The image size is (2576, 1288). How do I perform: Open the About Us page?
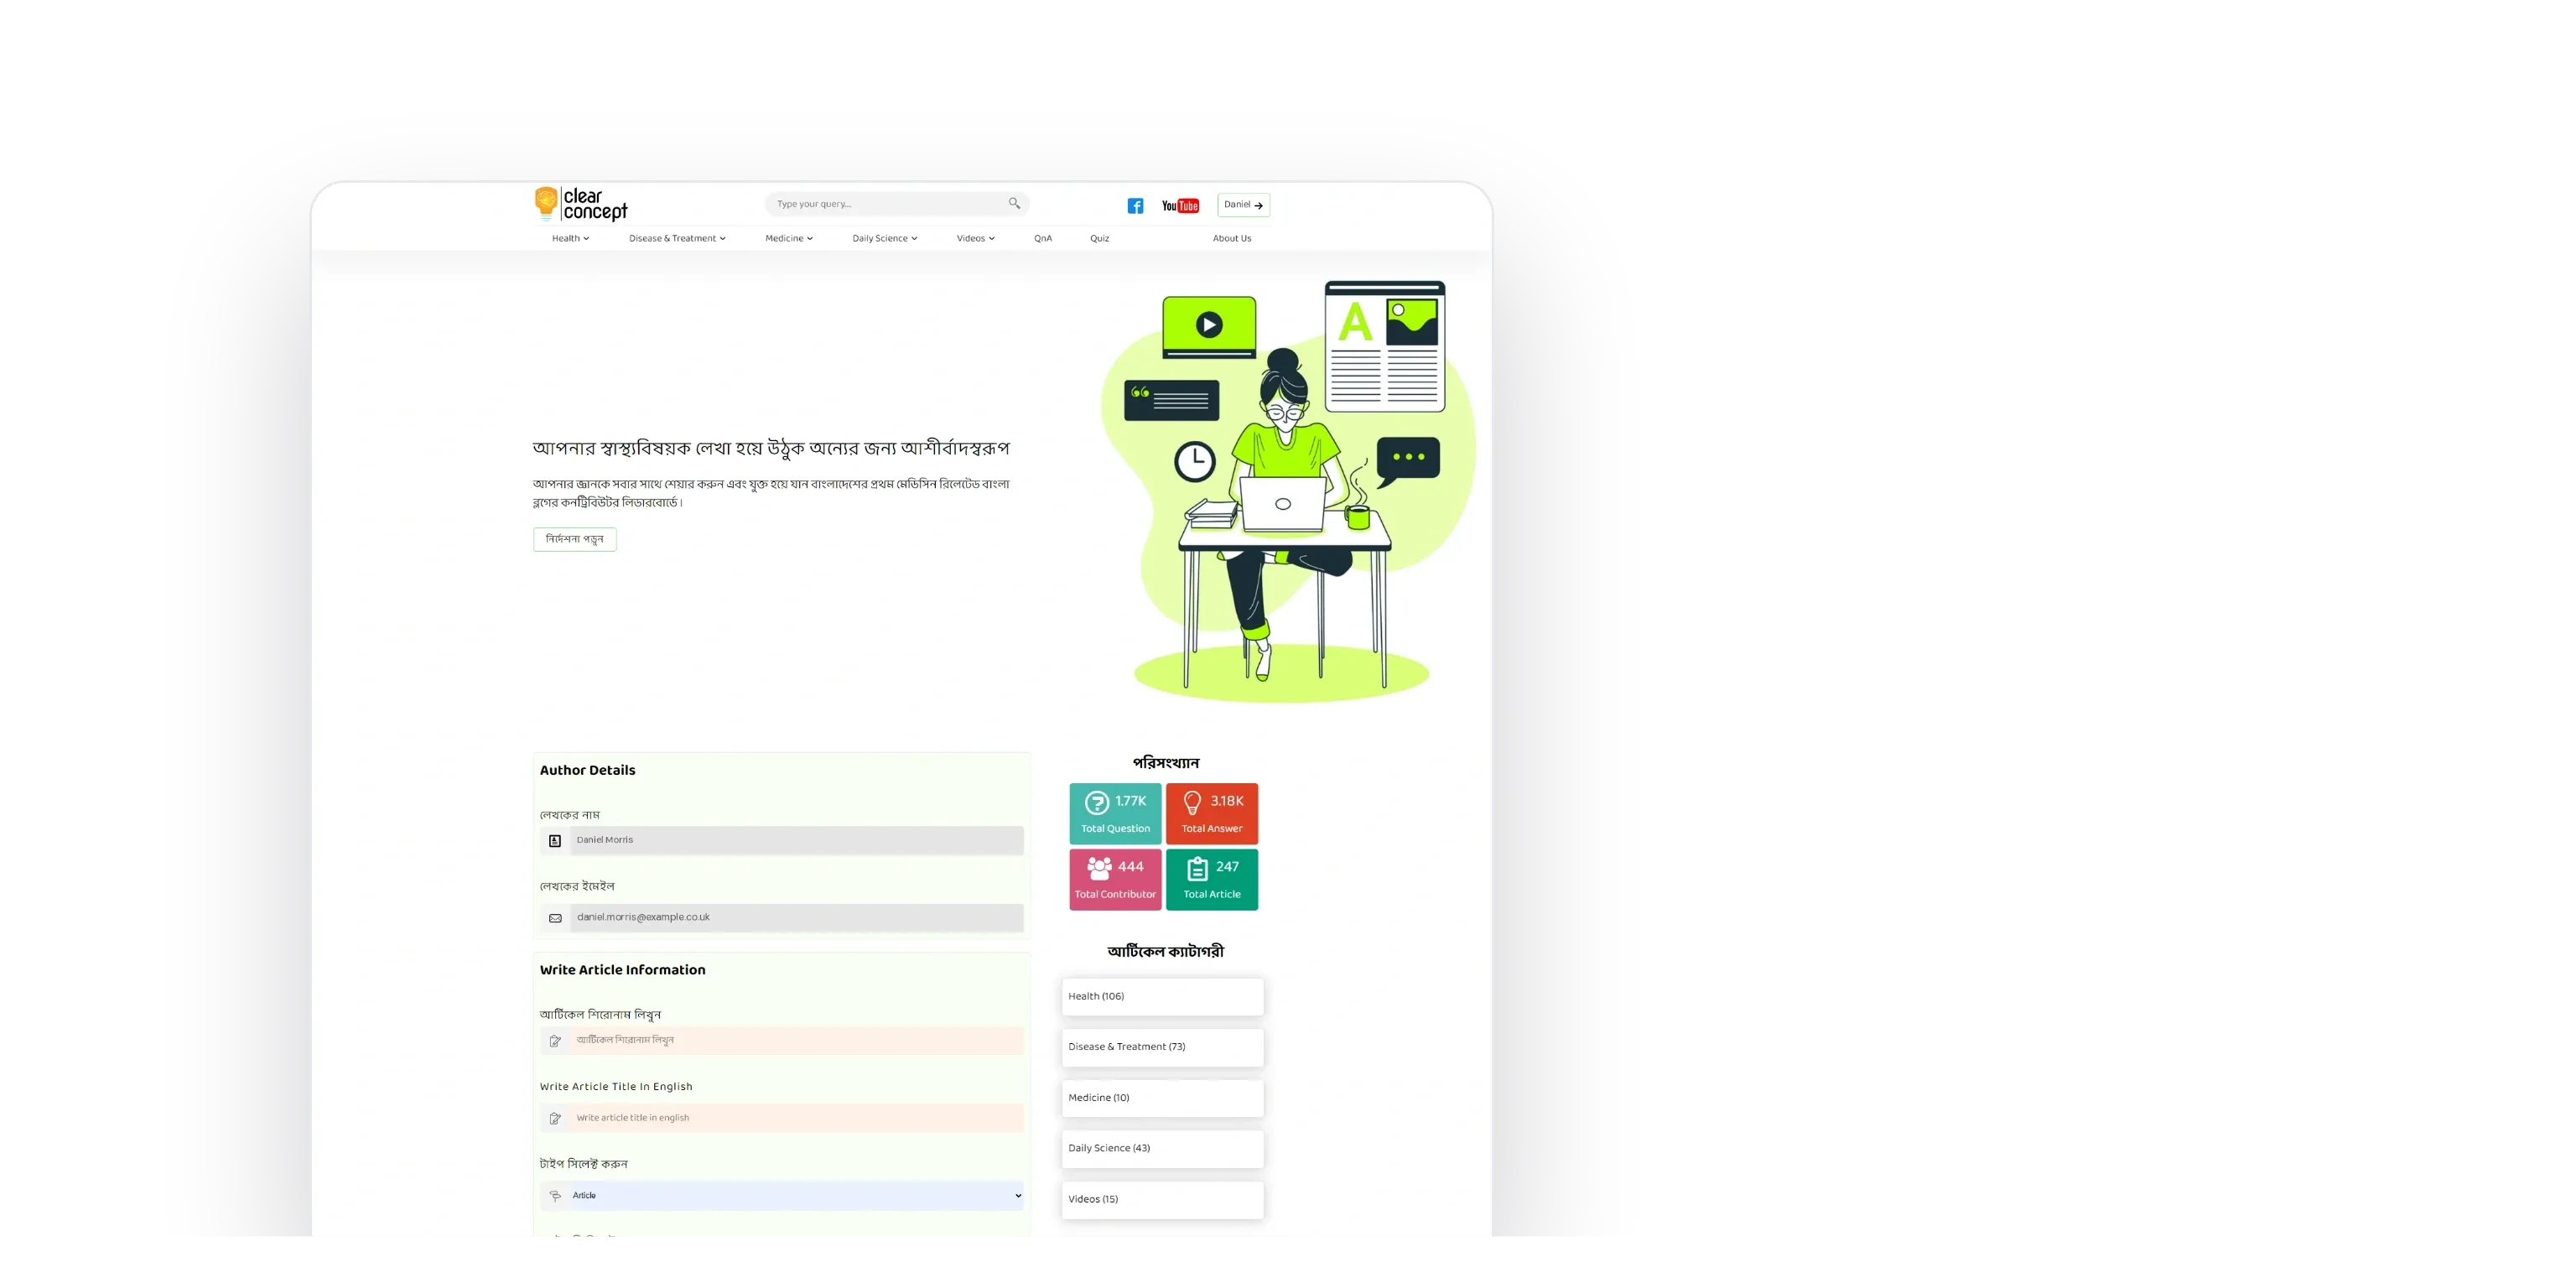(1232, 238)
